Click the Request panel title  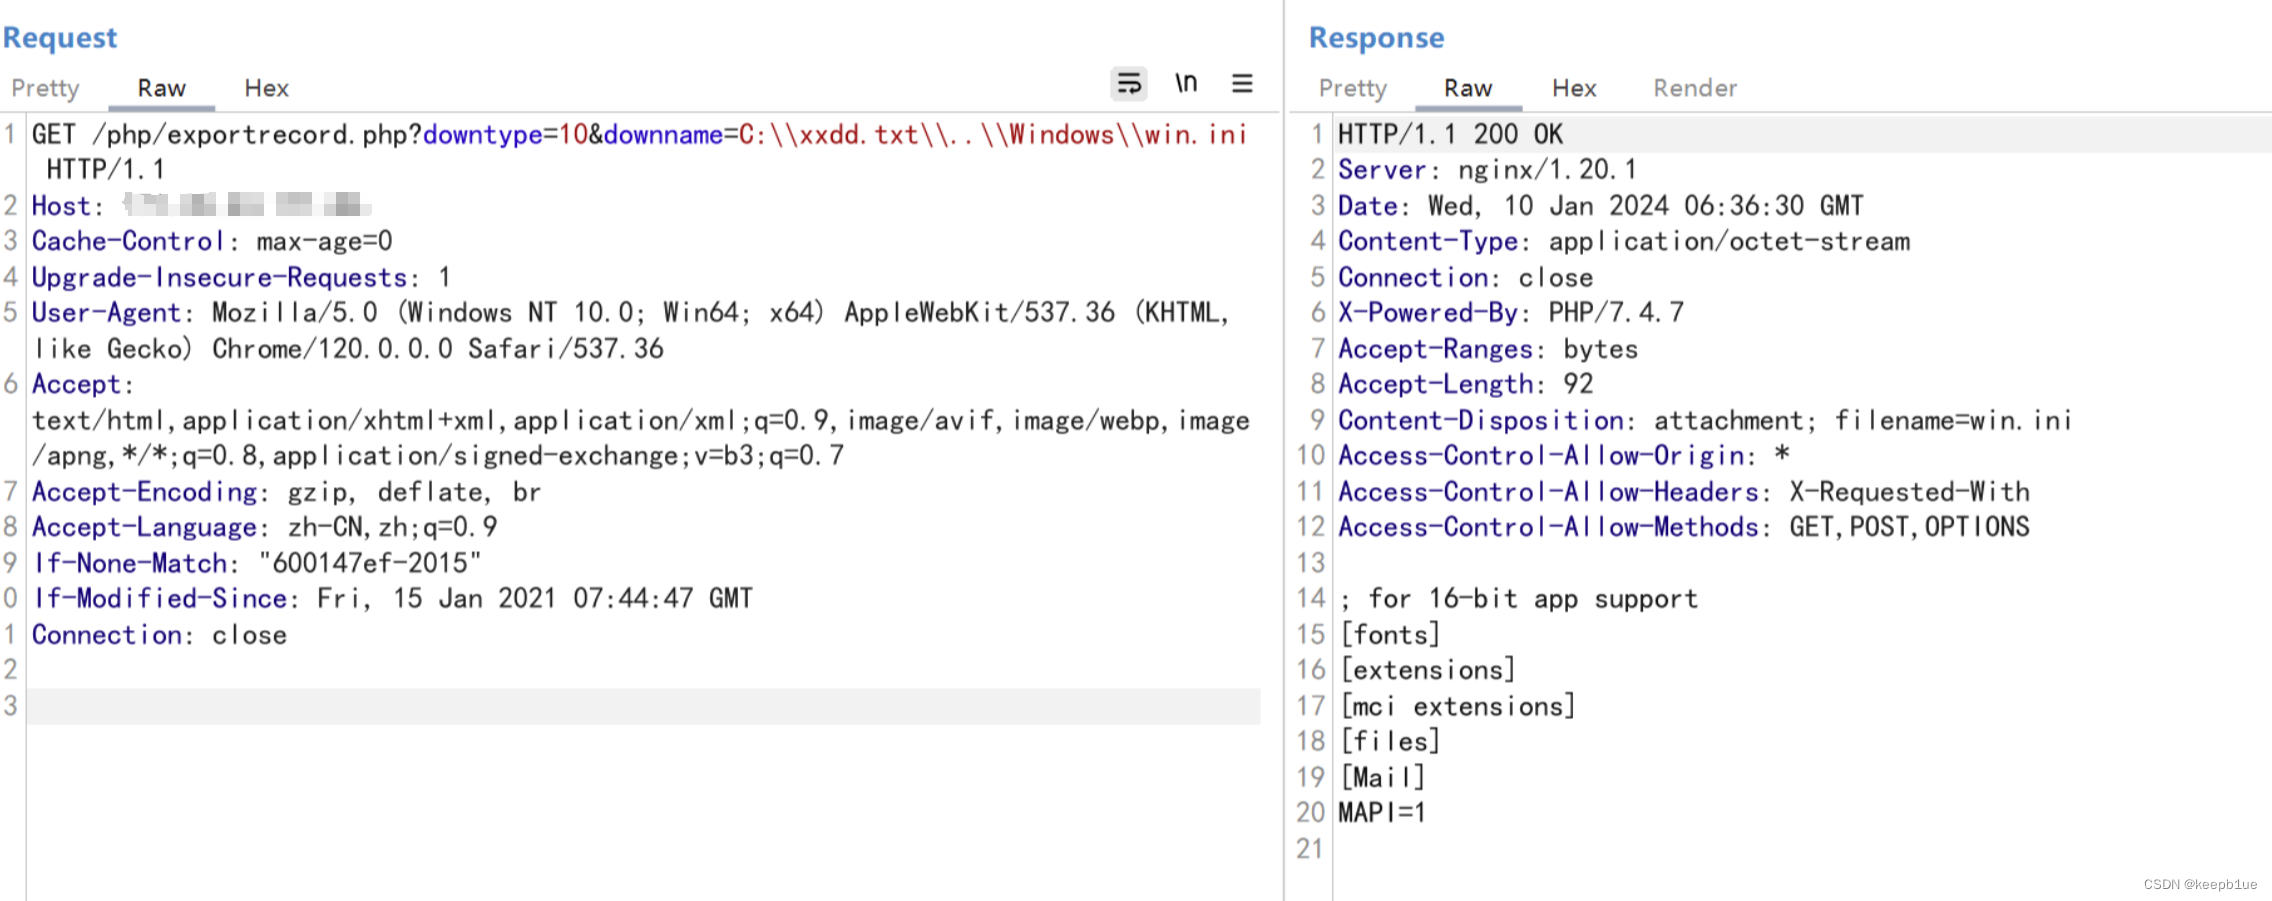pyautogui.click(x=60, y=38)
